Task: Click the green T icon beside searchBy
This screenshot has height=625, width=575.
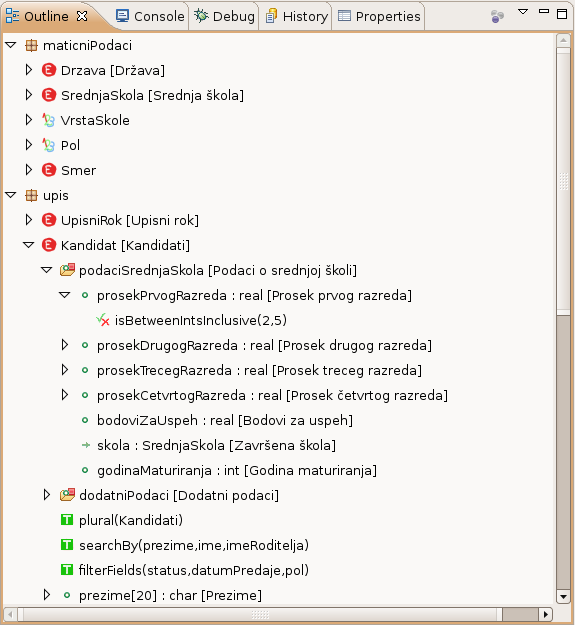Action: point(67,544)
